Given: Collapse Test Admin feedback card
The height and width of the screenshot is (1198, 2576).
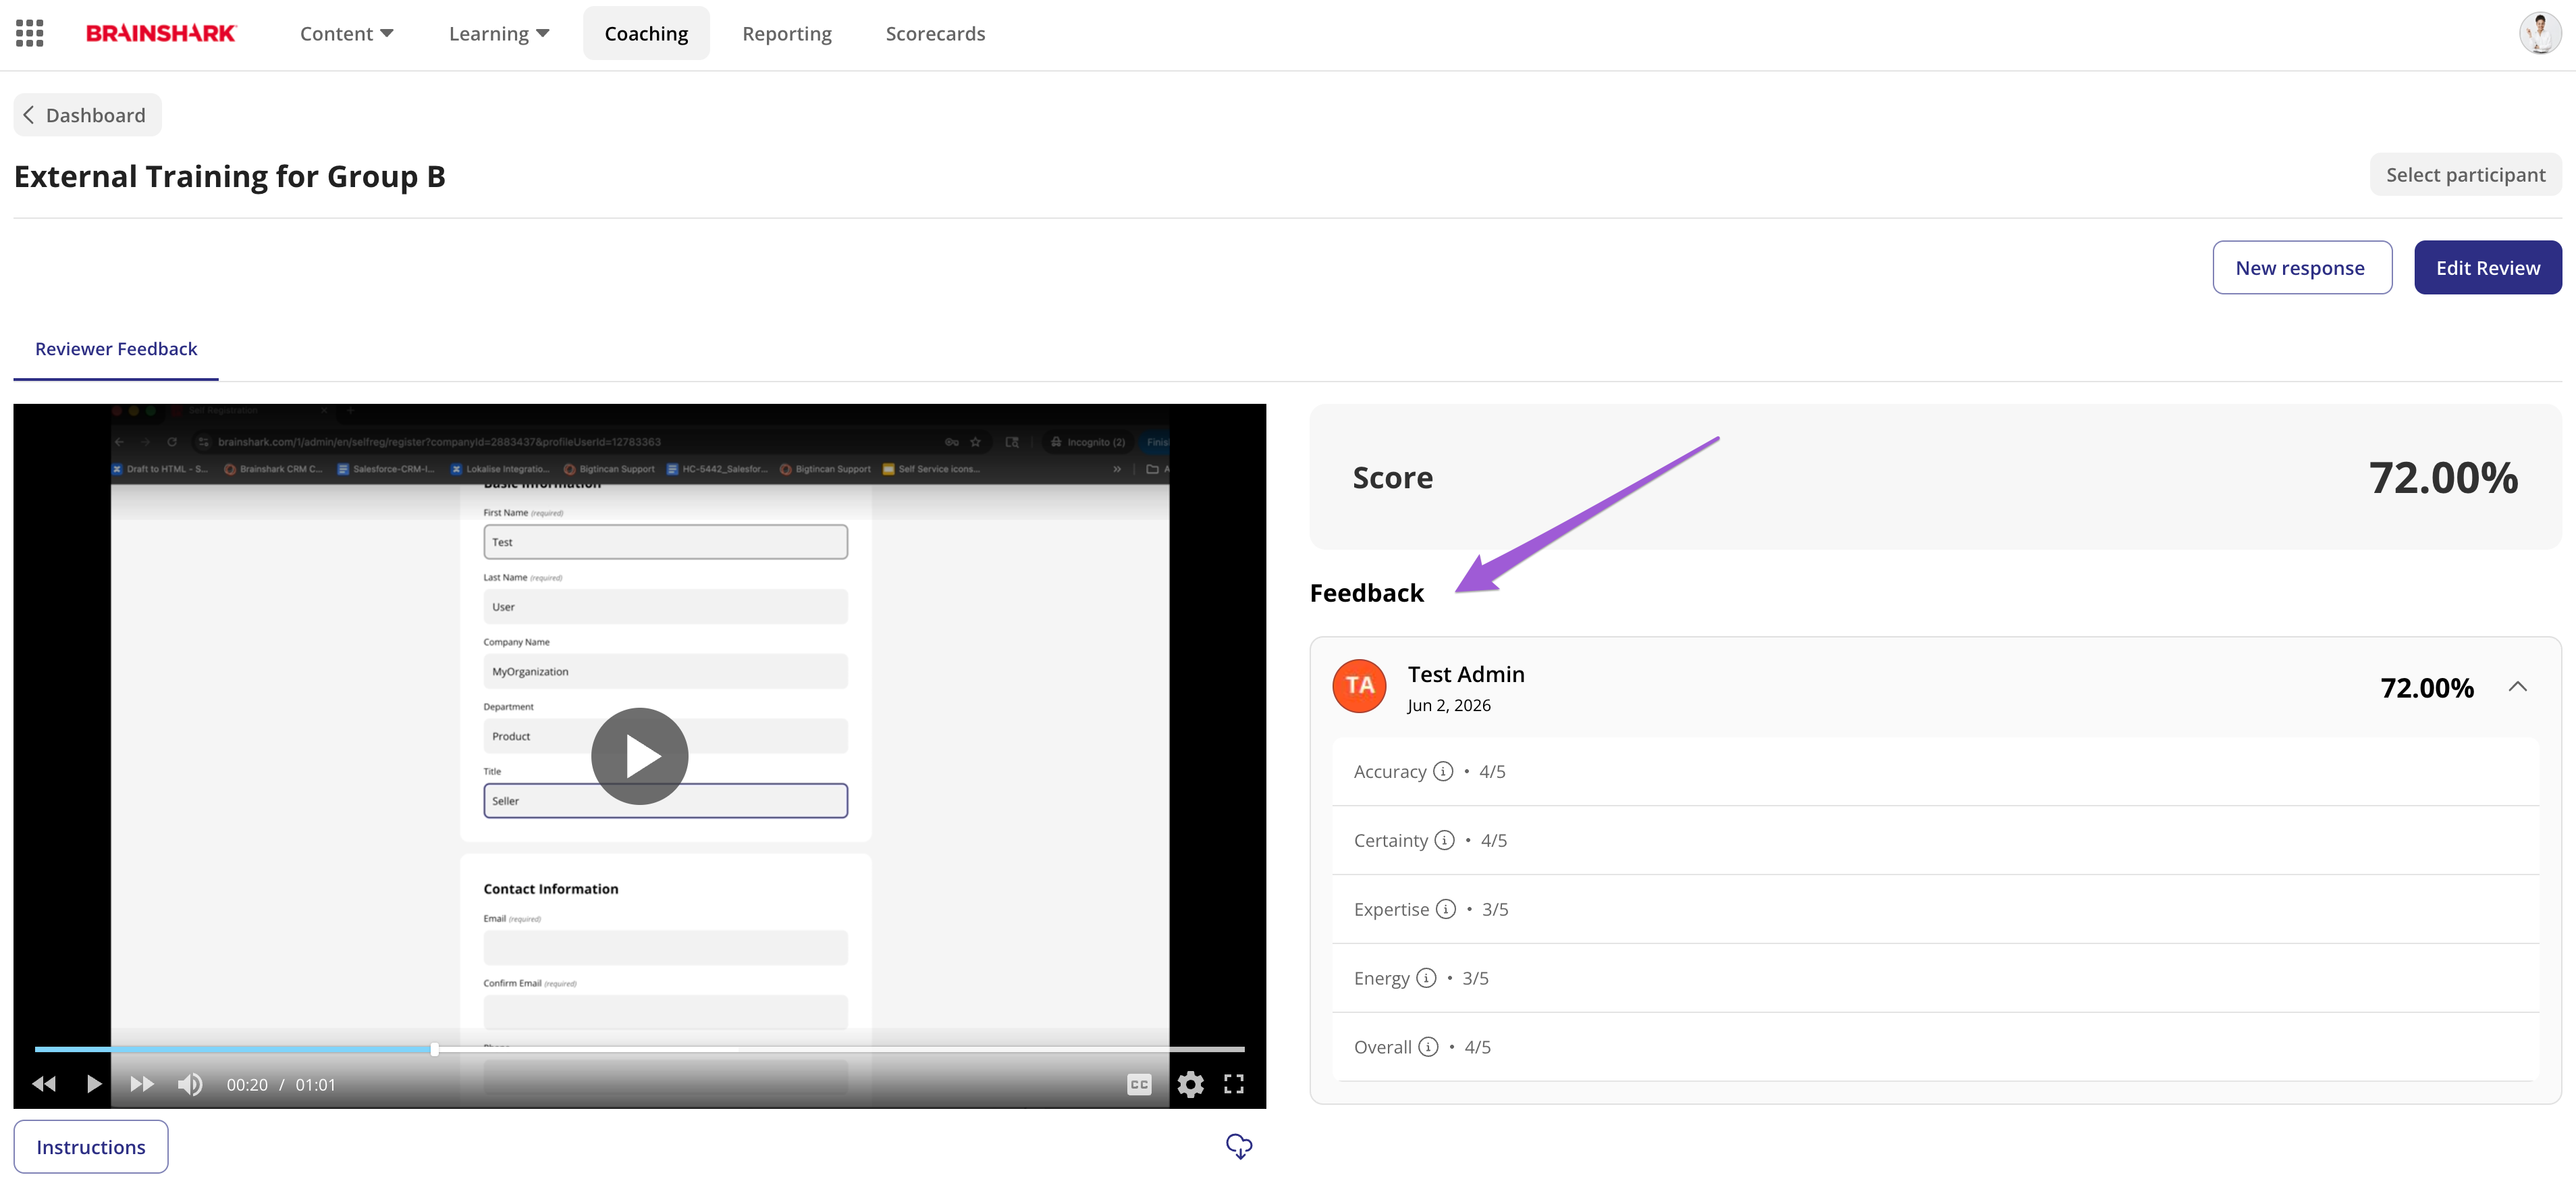Looking at the screenshot, I should click(x=2518, y=687).
